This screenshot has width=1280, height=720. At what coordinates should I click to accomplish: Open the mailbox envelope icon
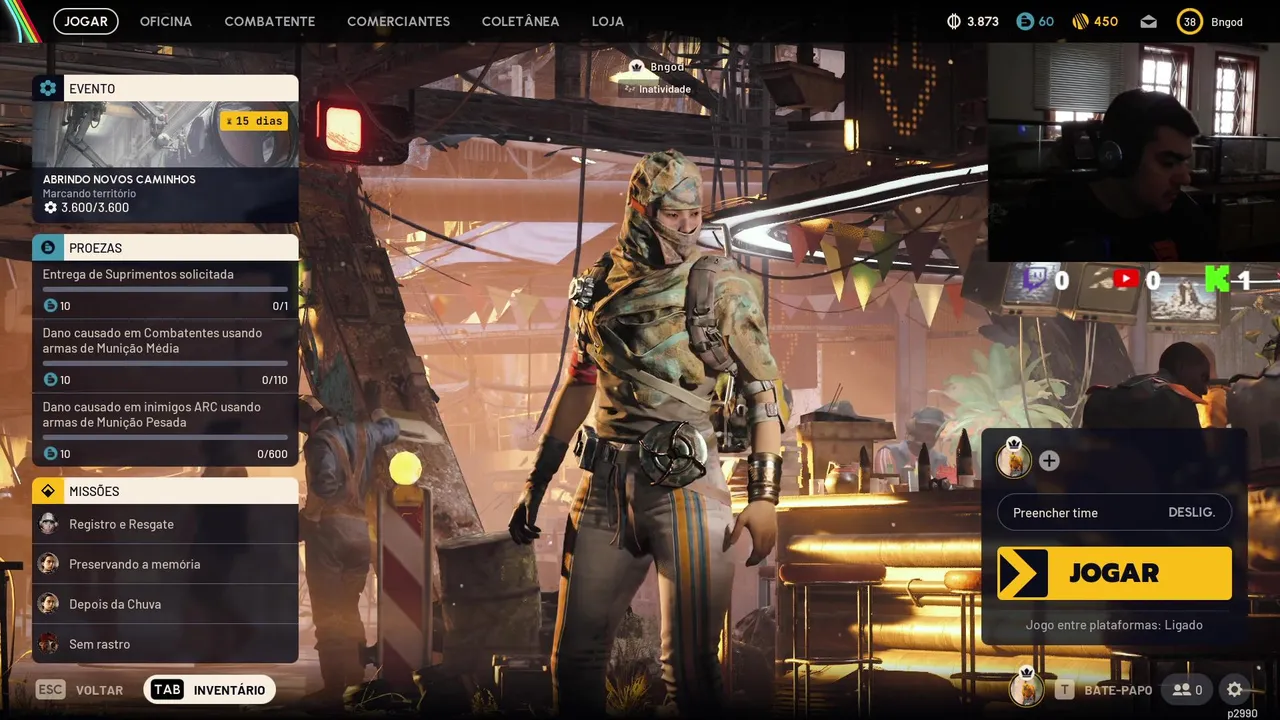point(1149,21)
